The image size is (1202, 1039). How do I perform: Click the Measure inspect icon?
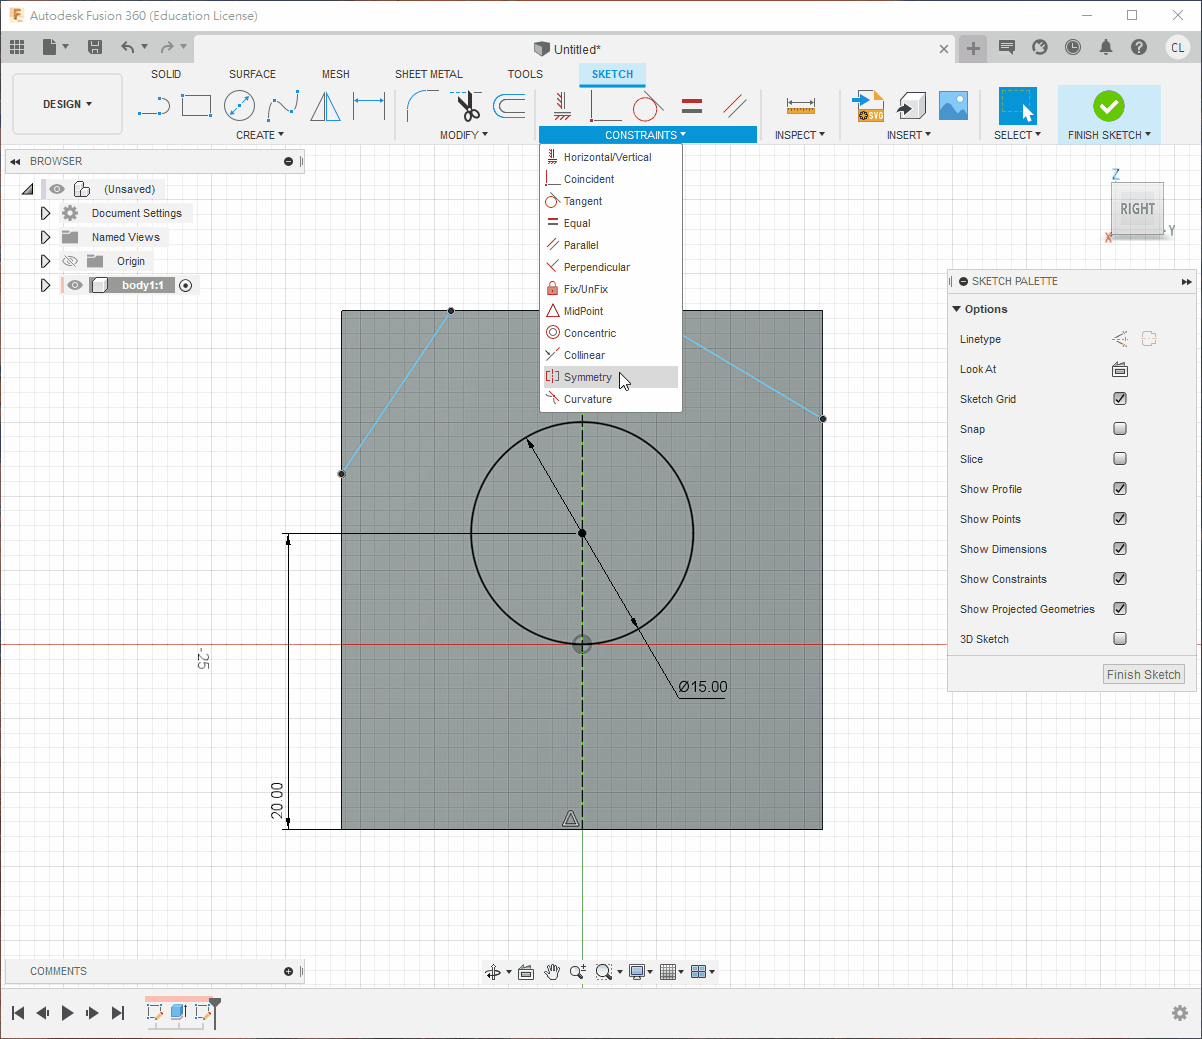pos(800,106)
